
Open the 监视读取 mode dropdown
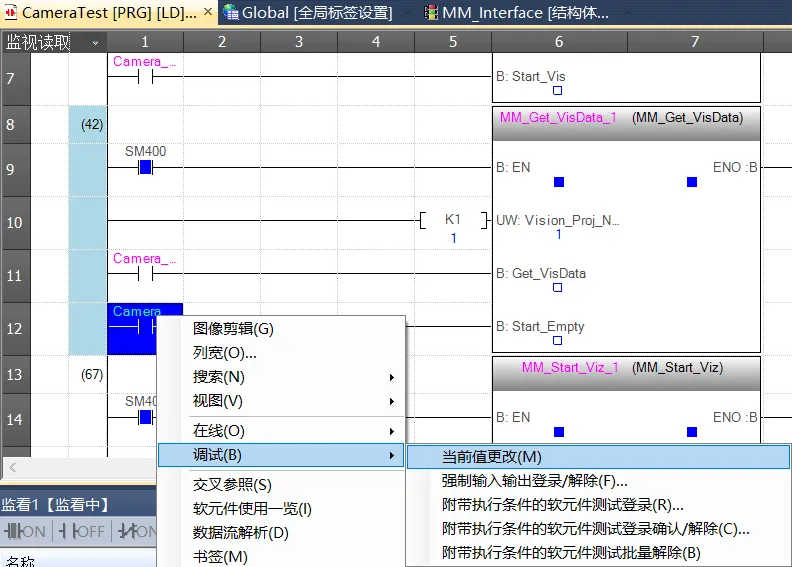pyautogui.click(x=95, y=42)
